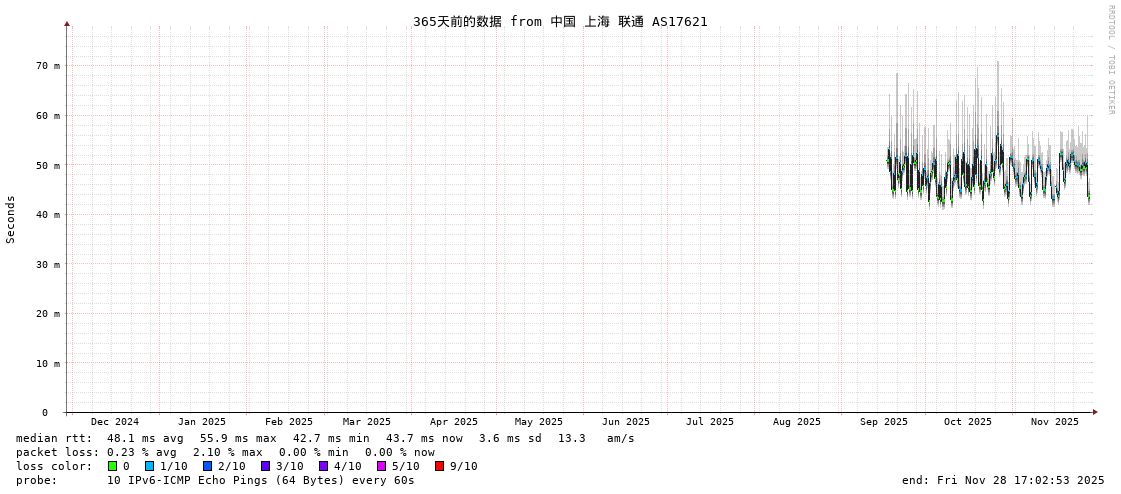Image resolution: width=1121 pixels, height=494 pixels.
Task: Click the RRDTOOL / TOBI OETIKER watermark
Action: click(x=1110, y=59)
